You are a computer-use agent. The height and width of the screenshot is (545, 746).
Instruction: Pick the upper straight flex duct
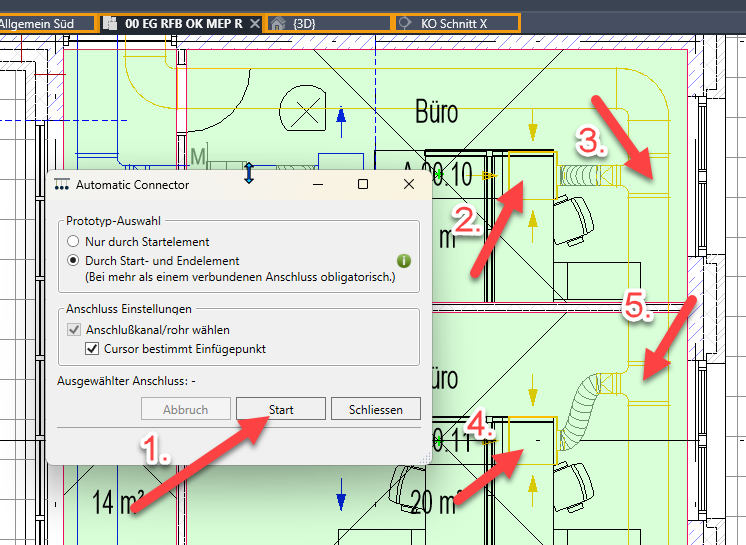pyautogui.click(x=592, y=175)
